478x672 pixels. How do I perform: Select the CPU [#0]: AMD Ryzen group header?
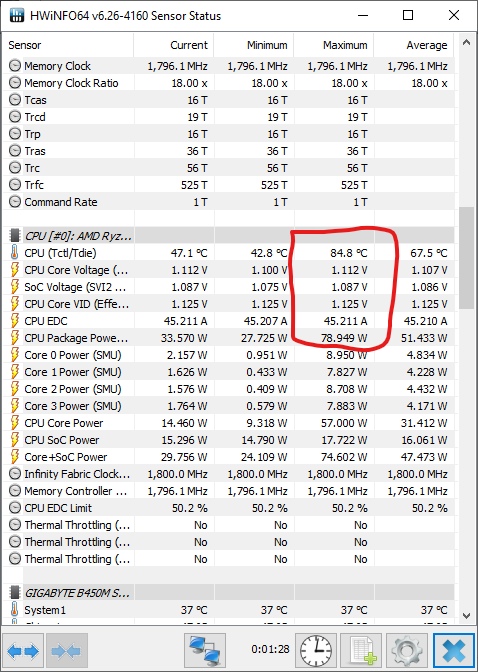tap(228, 236)
